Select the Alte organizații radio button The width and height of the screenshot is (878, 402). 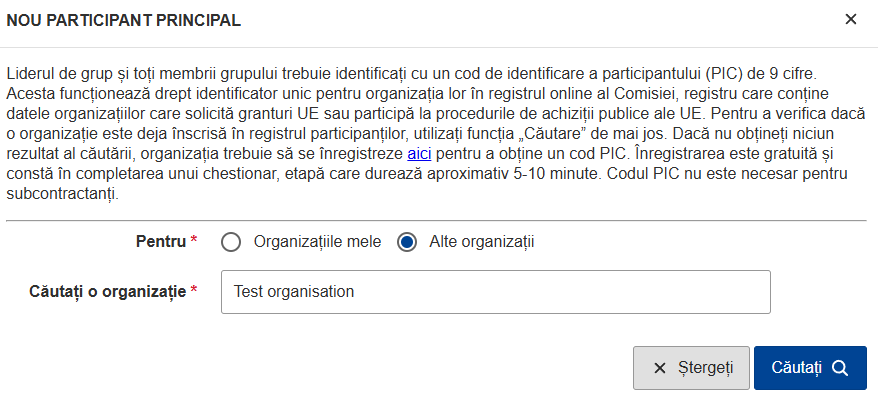(407, 242)
